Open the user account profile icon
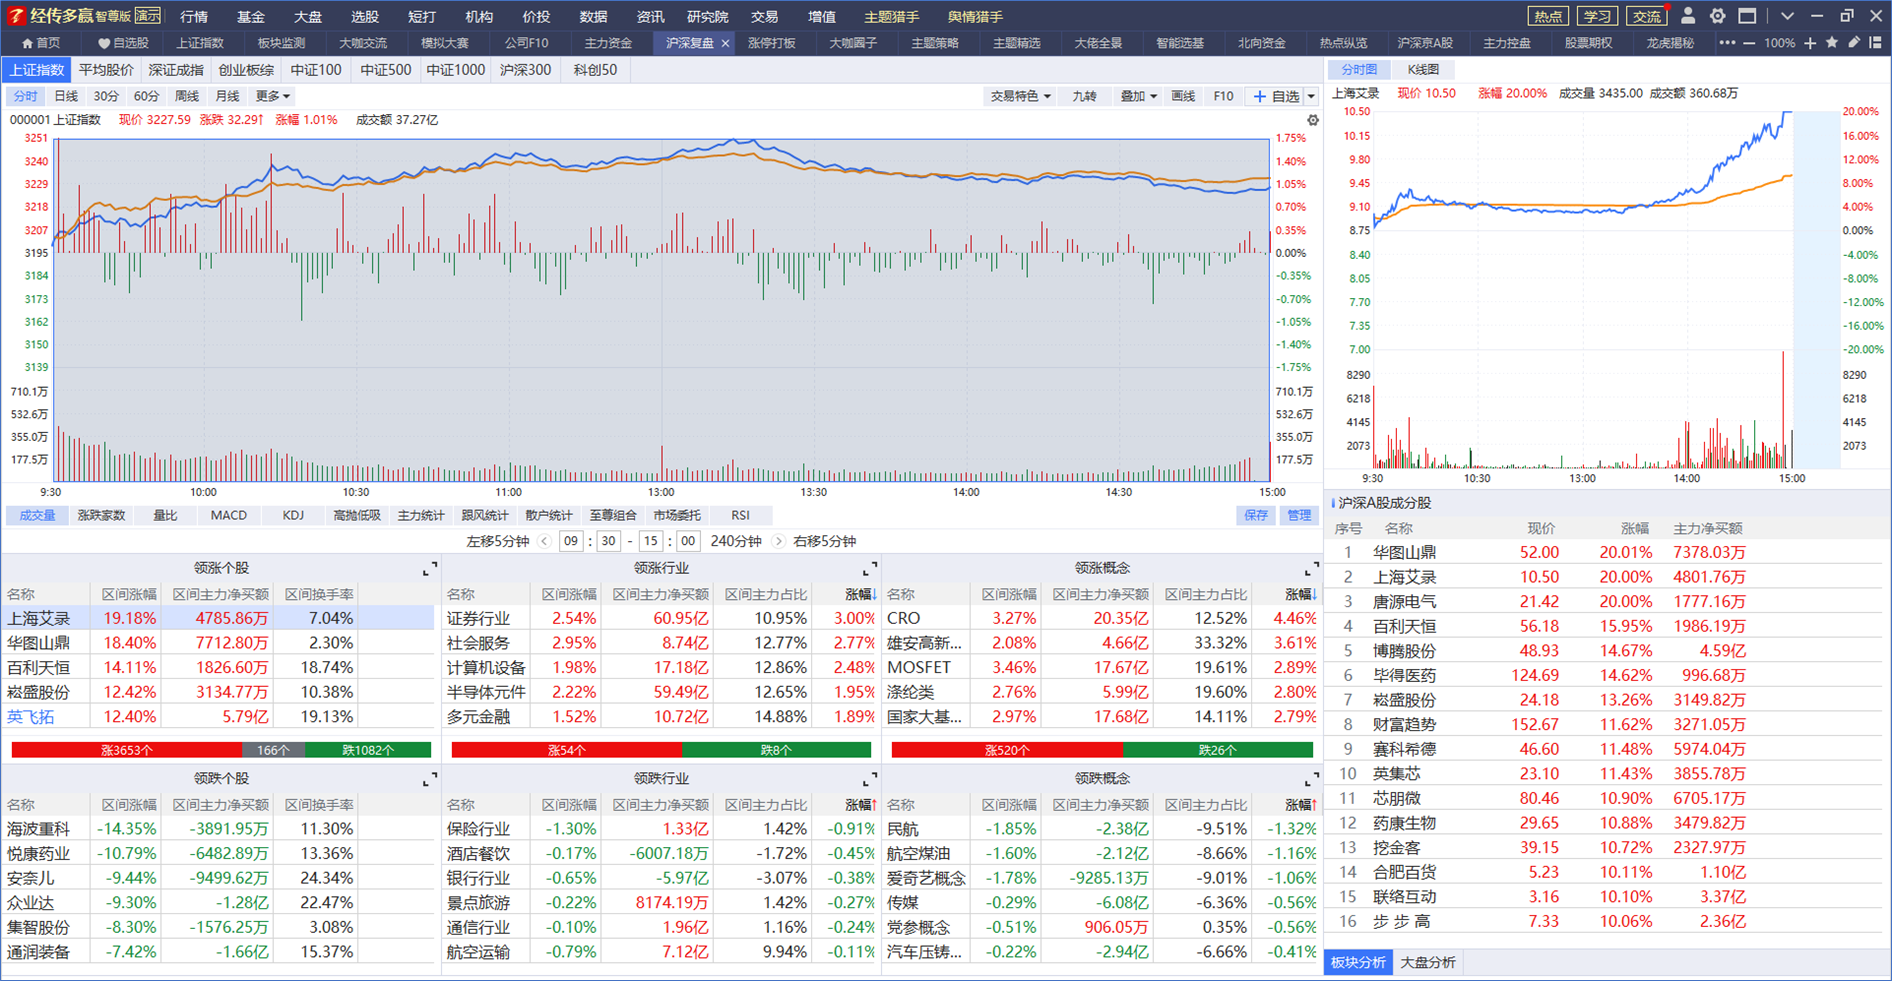The height and width of the screenshot is (981, 1892). pos(1688,15)
